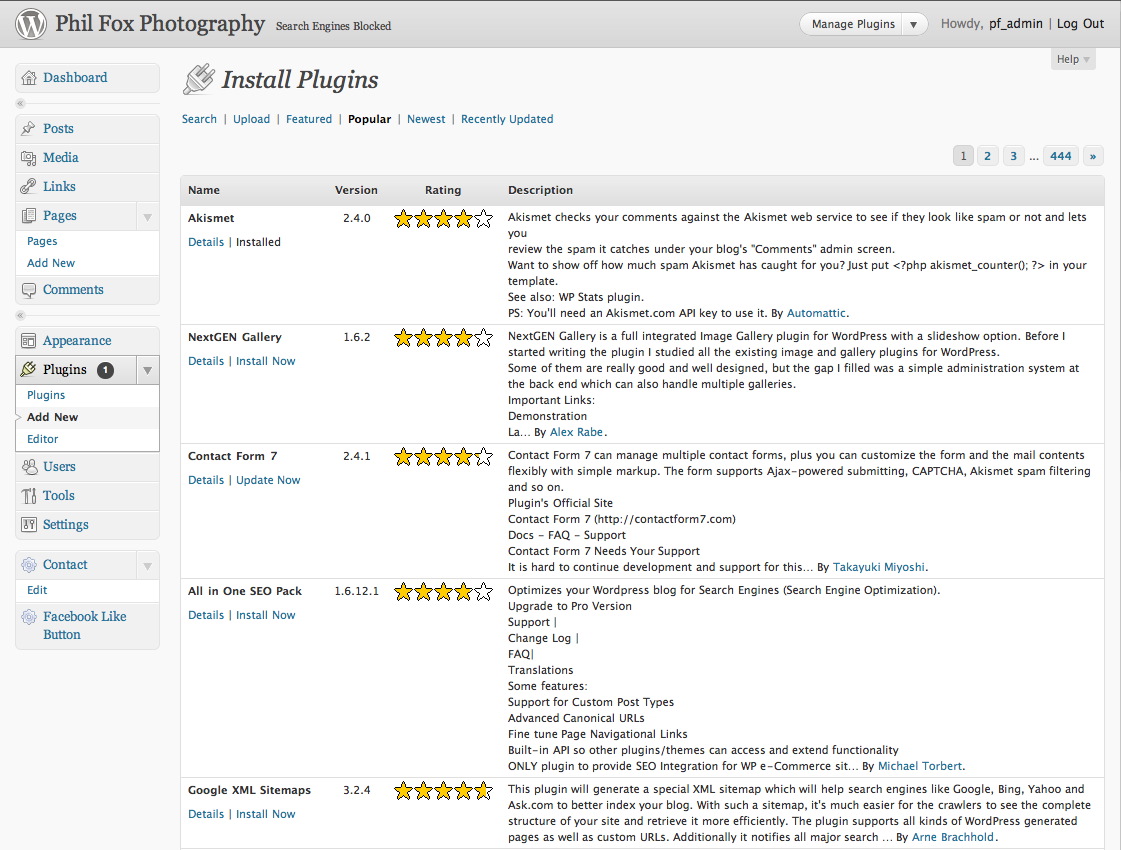Collapse sidebar using arrow below Dashboard
Viewport: 1121px width, 850px height.
click(x=20, y=104)
